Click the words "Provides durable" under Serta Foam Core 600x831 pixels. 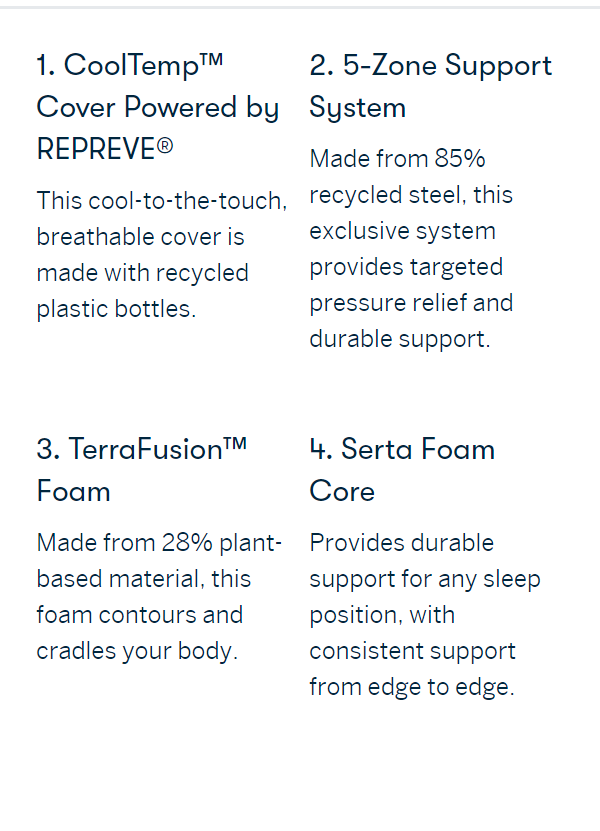pyautogui.click(x=401, y=543)
